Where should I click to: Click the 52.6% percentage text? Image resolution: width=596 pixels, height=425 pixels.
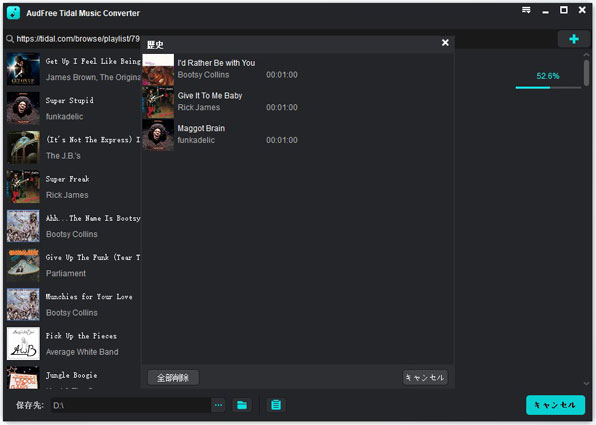[548, 76]
